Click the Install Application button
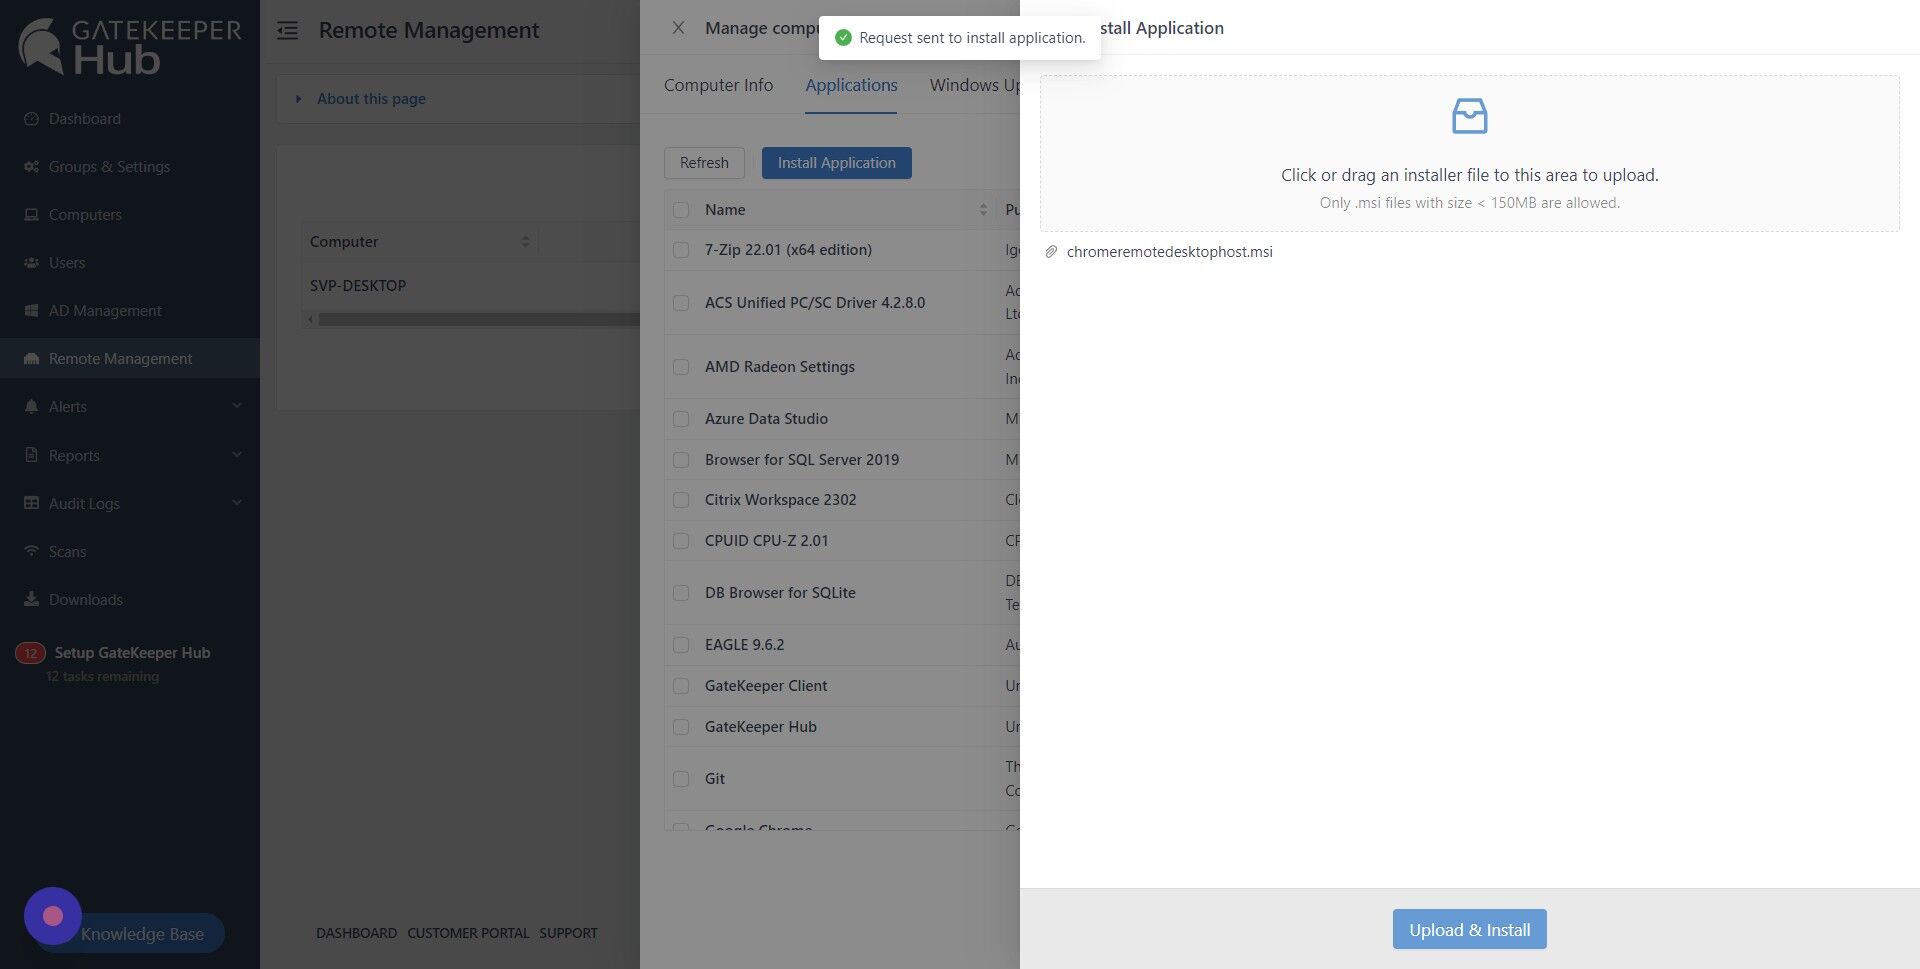1920x969 pixels. point(836,163)
